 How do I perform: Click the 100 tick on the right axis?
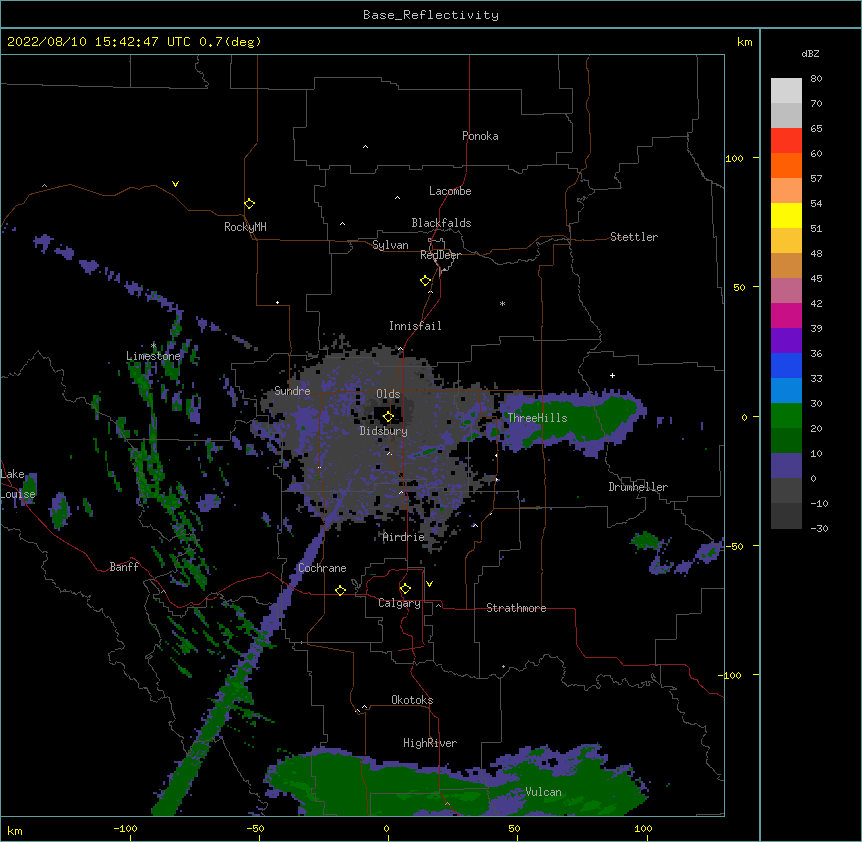coord(734,158)
